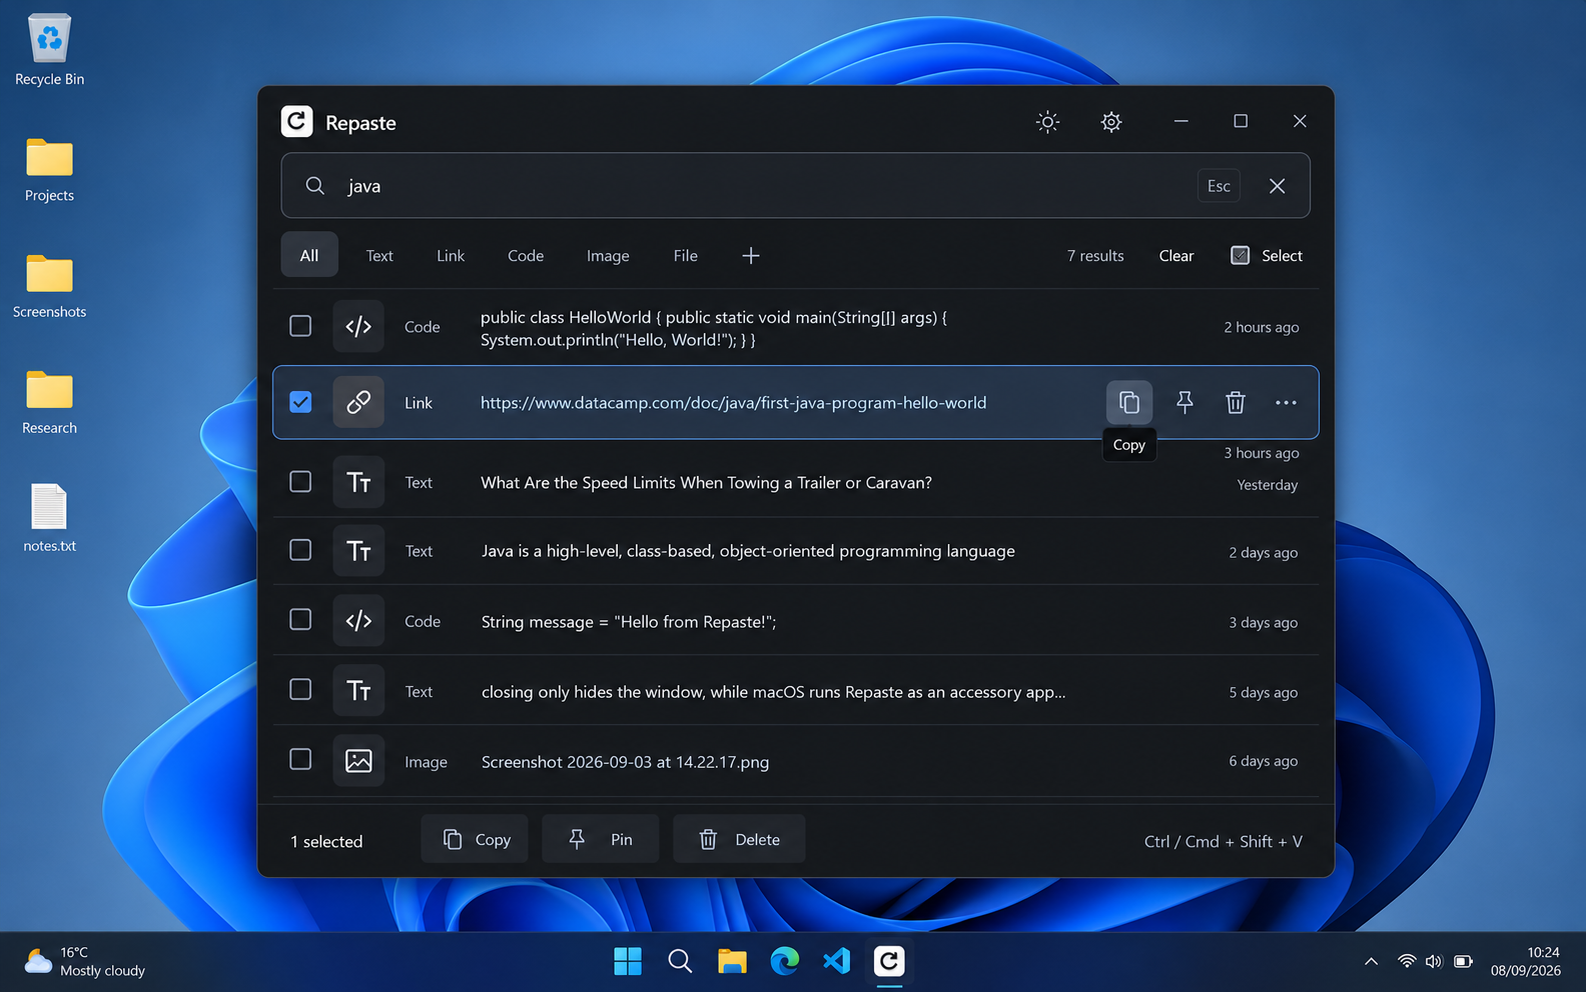Check the Speed Limits text entry checkbox
The image size is (1586, 992).
pyautogui.click(x=300, y=482)
